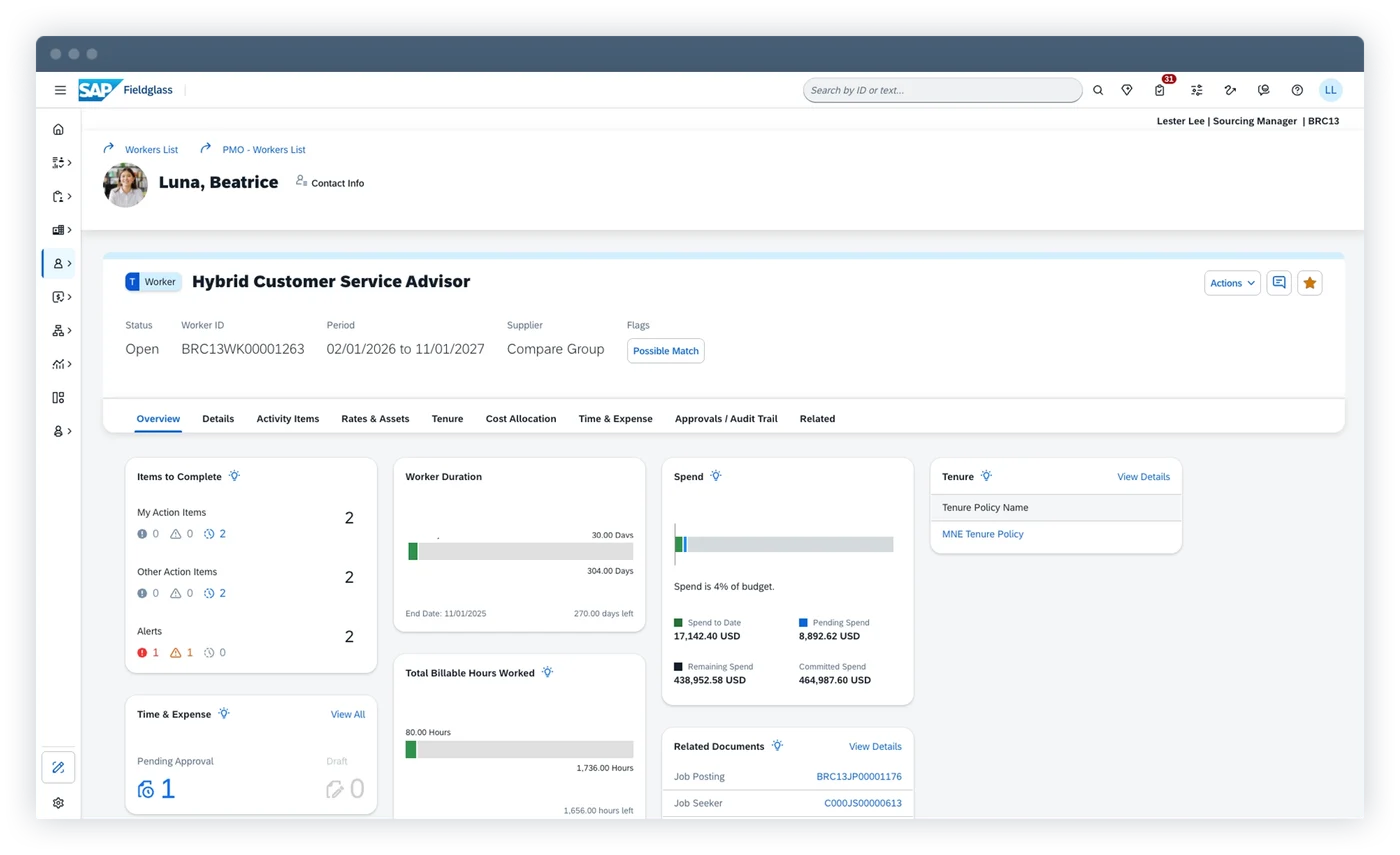Open the Approvals / Audit Trail tab
Screen dimensions: 1400x855
click(726, 419)
